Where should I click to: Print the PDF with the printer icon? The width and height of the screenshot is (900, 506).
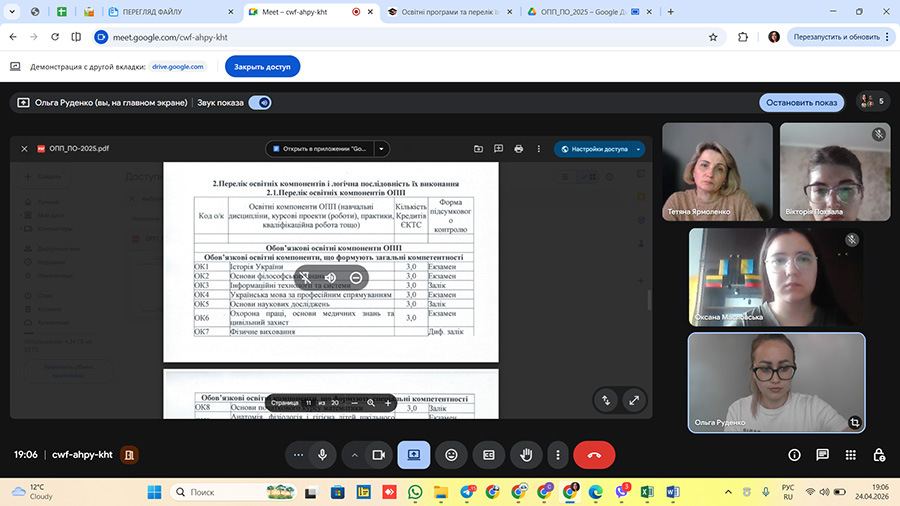pyautogui.click(x=518, y=149)
